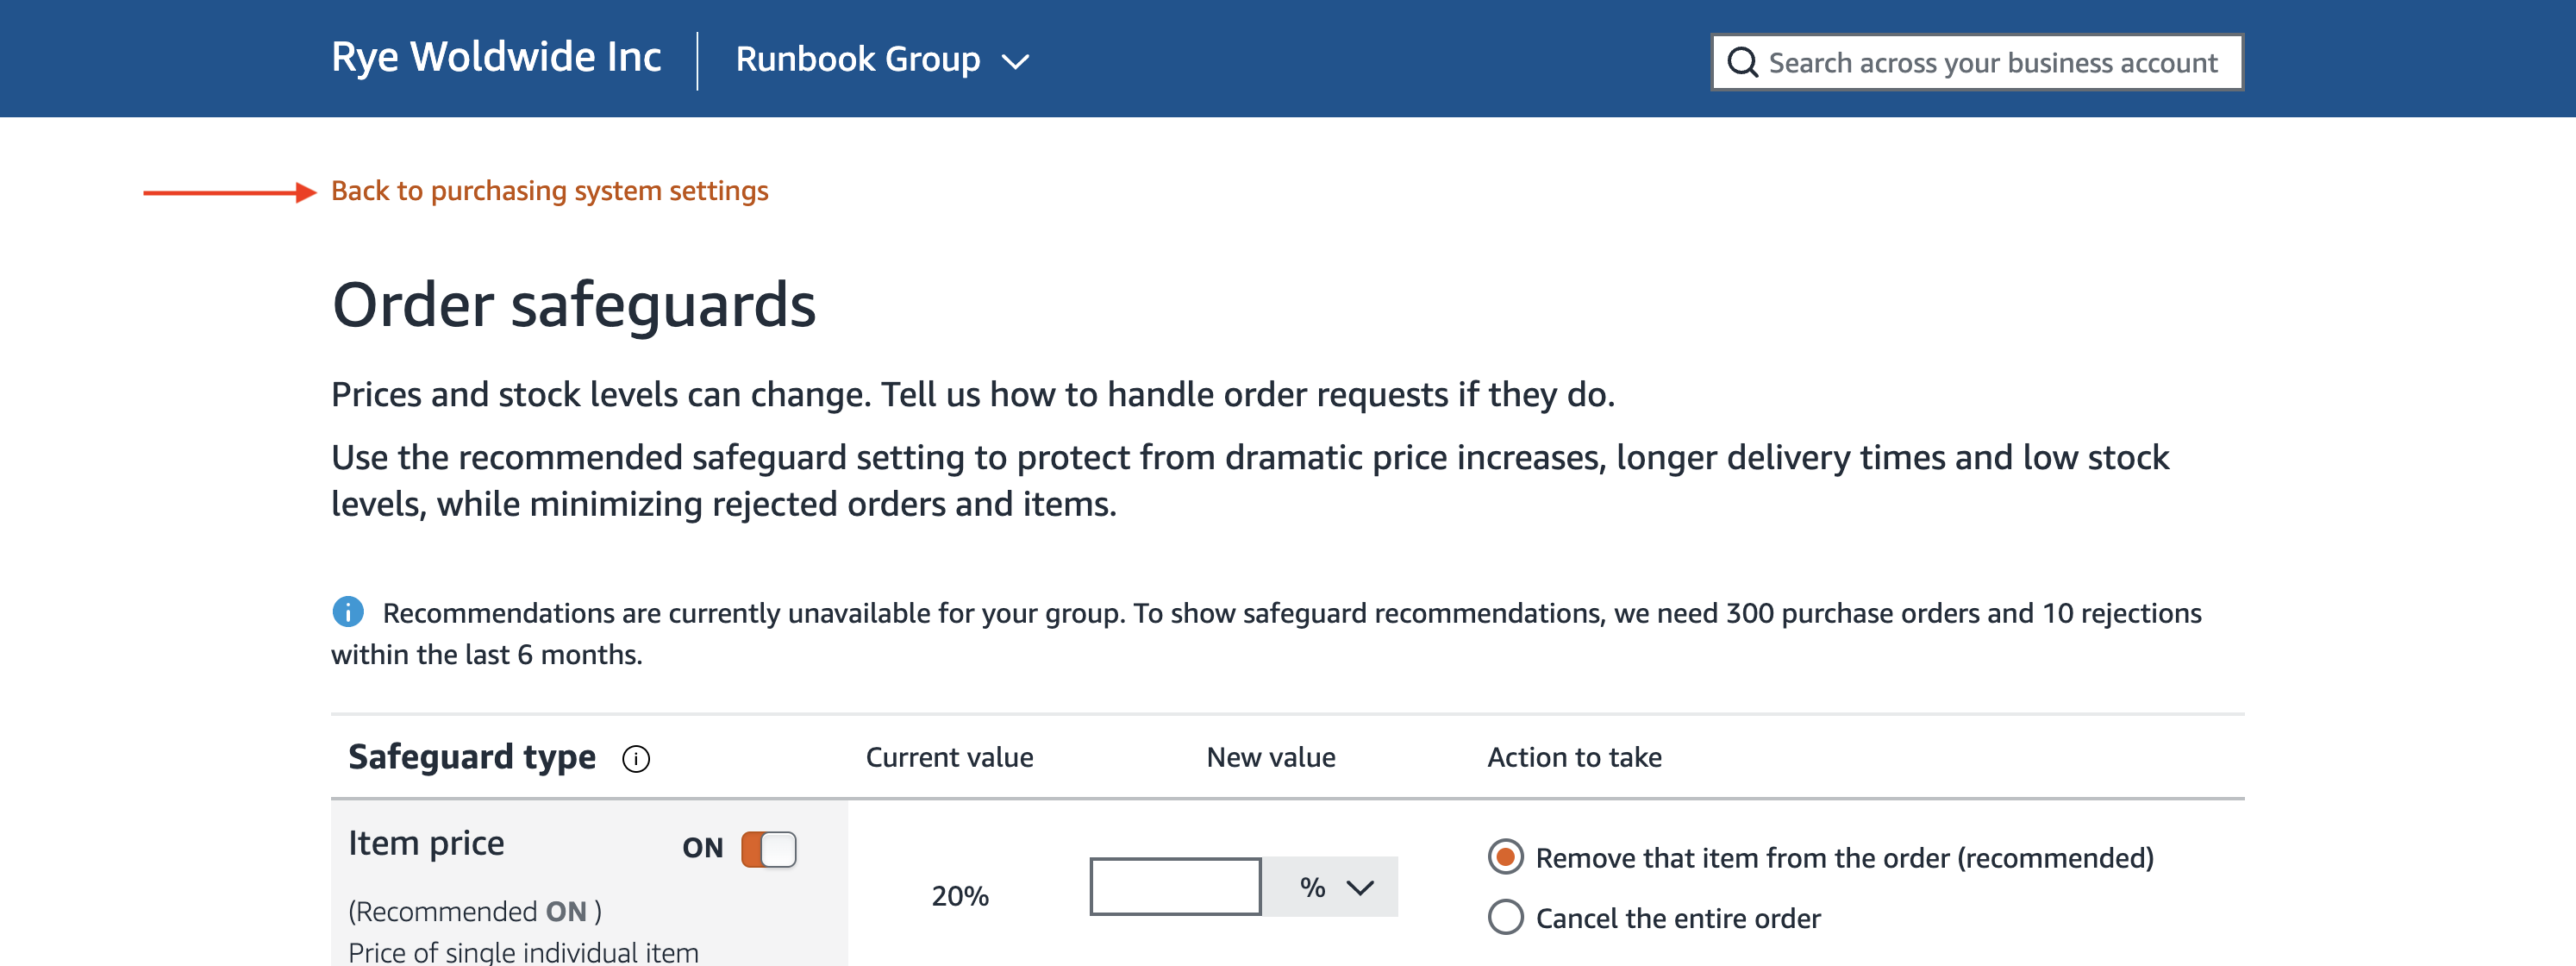Click the Item price New value input box

pyautogui.click(x=1174, y=886)
